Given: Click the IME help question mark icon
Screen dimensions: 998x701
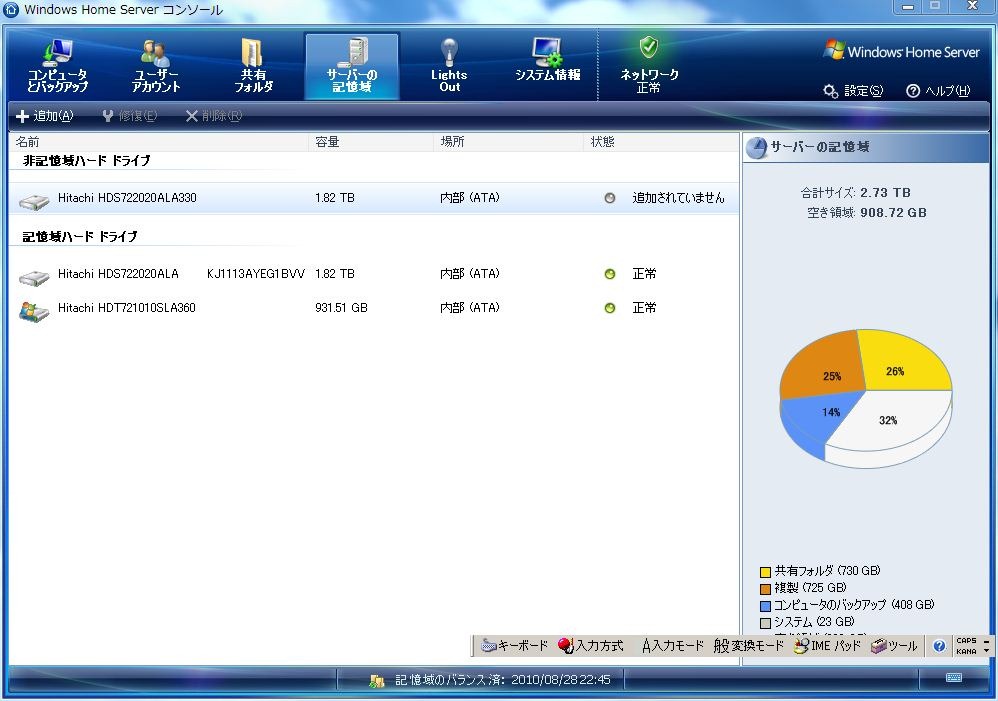Looking at the screenshot, I should point(939,646).
